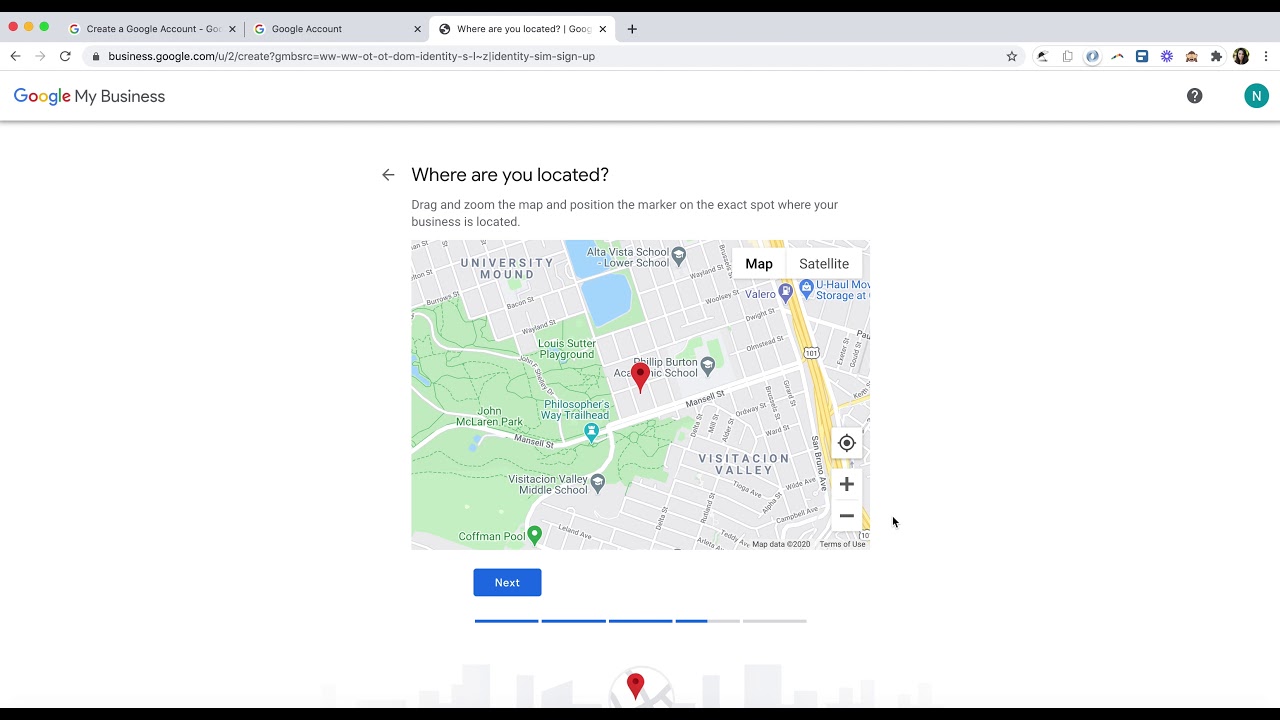1280x720 pixels.
Task: Switch to Create a Google Account tab
Action: pyautogui.click(x=153, y=29)
